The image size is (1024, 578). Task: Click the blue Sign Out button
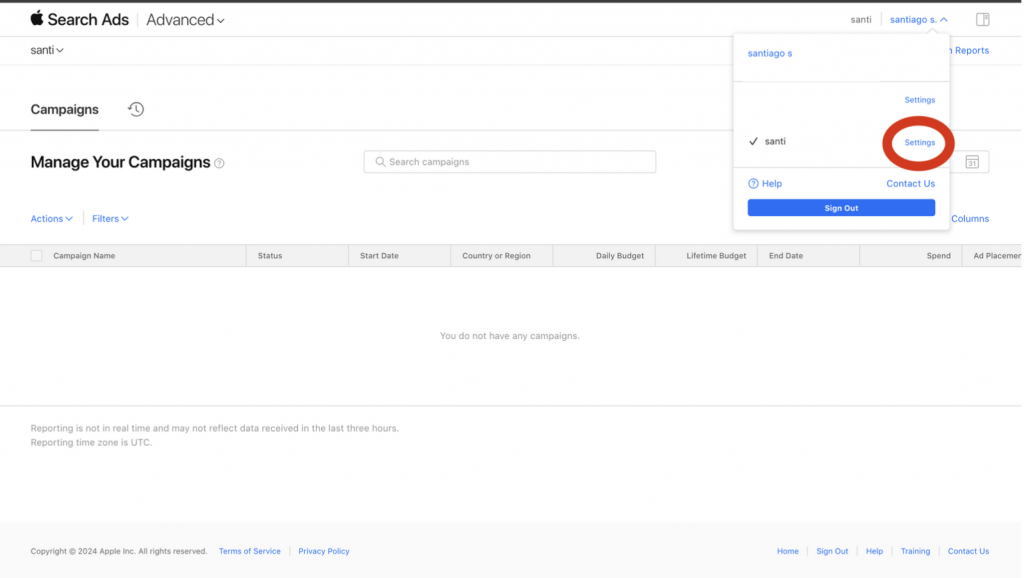tap(841, 208)
